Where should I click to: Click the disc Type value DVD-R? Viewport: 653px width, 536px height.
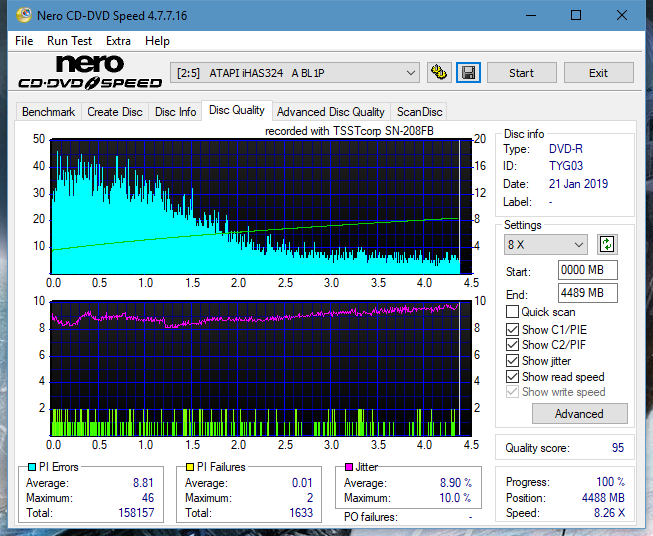coord(566,149)
